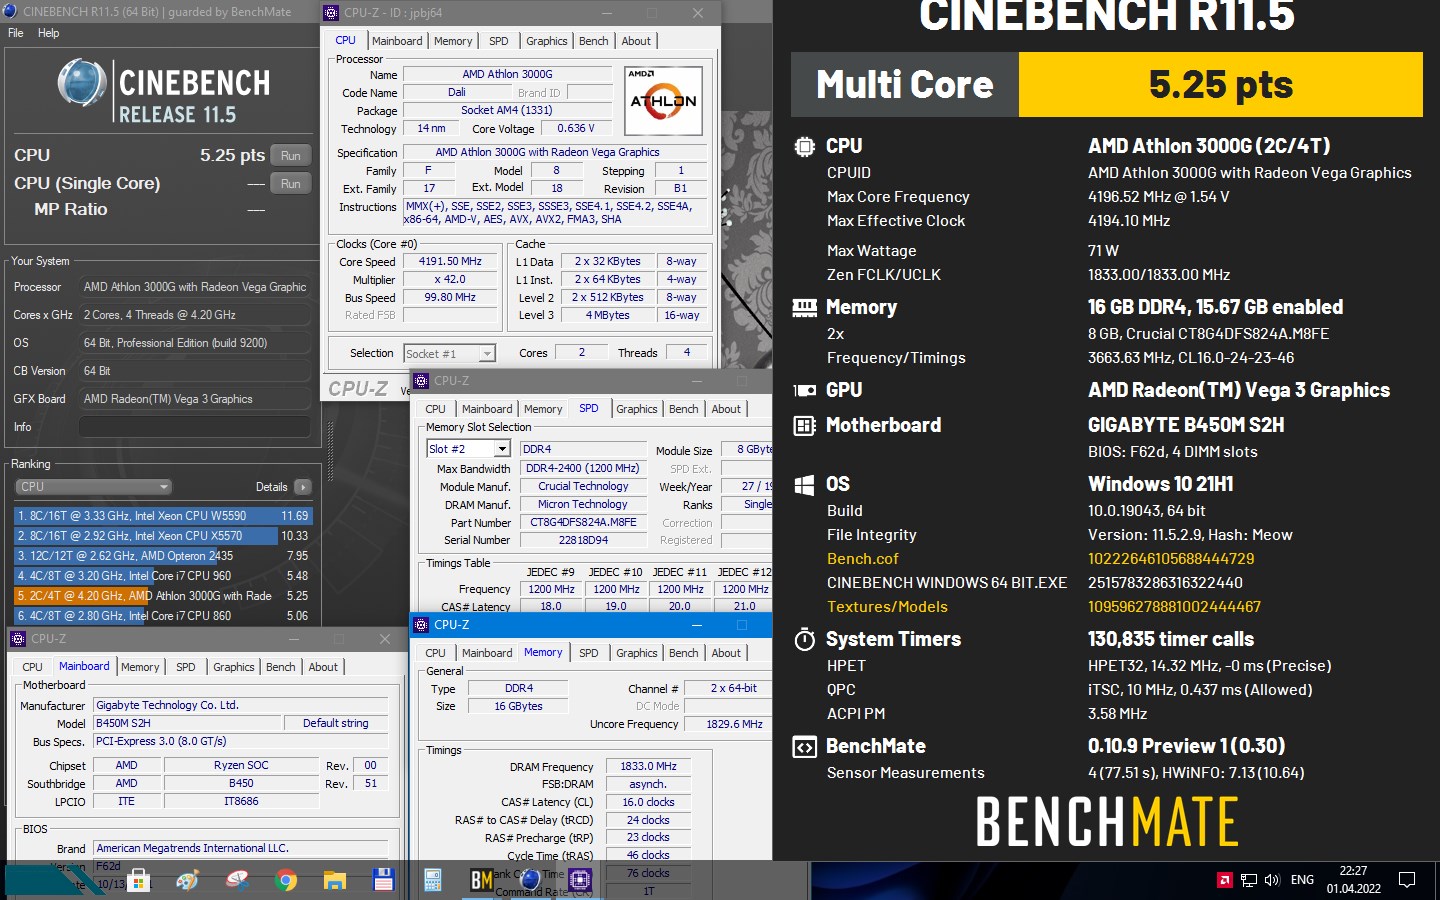Click Manufacturer Gigabyte Technology Co. Ltd.
Image resolution: width=1440 pixels, height=900 pixels.
[240, 705]
